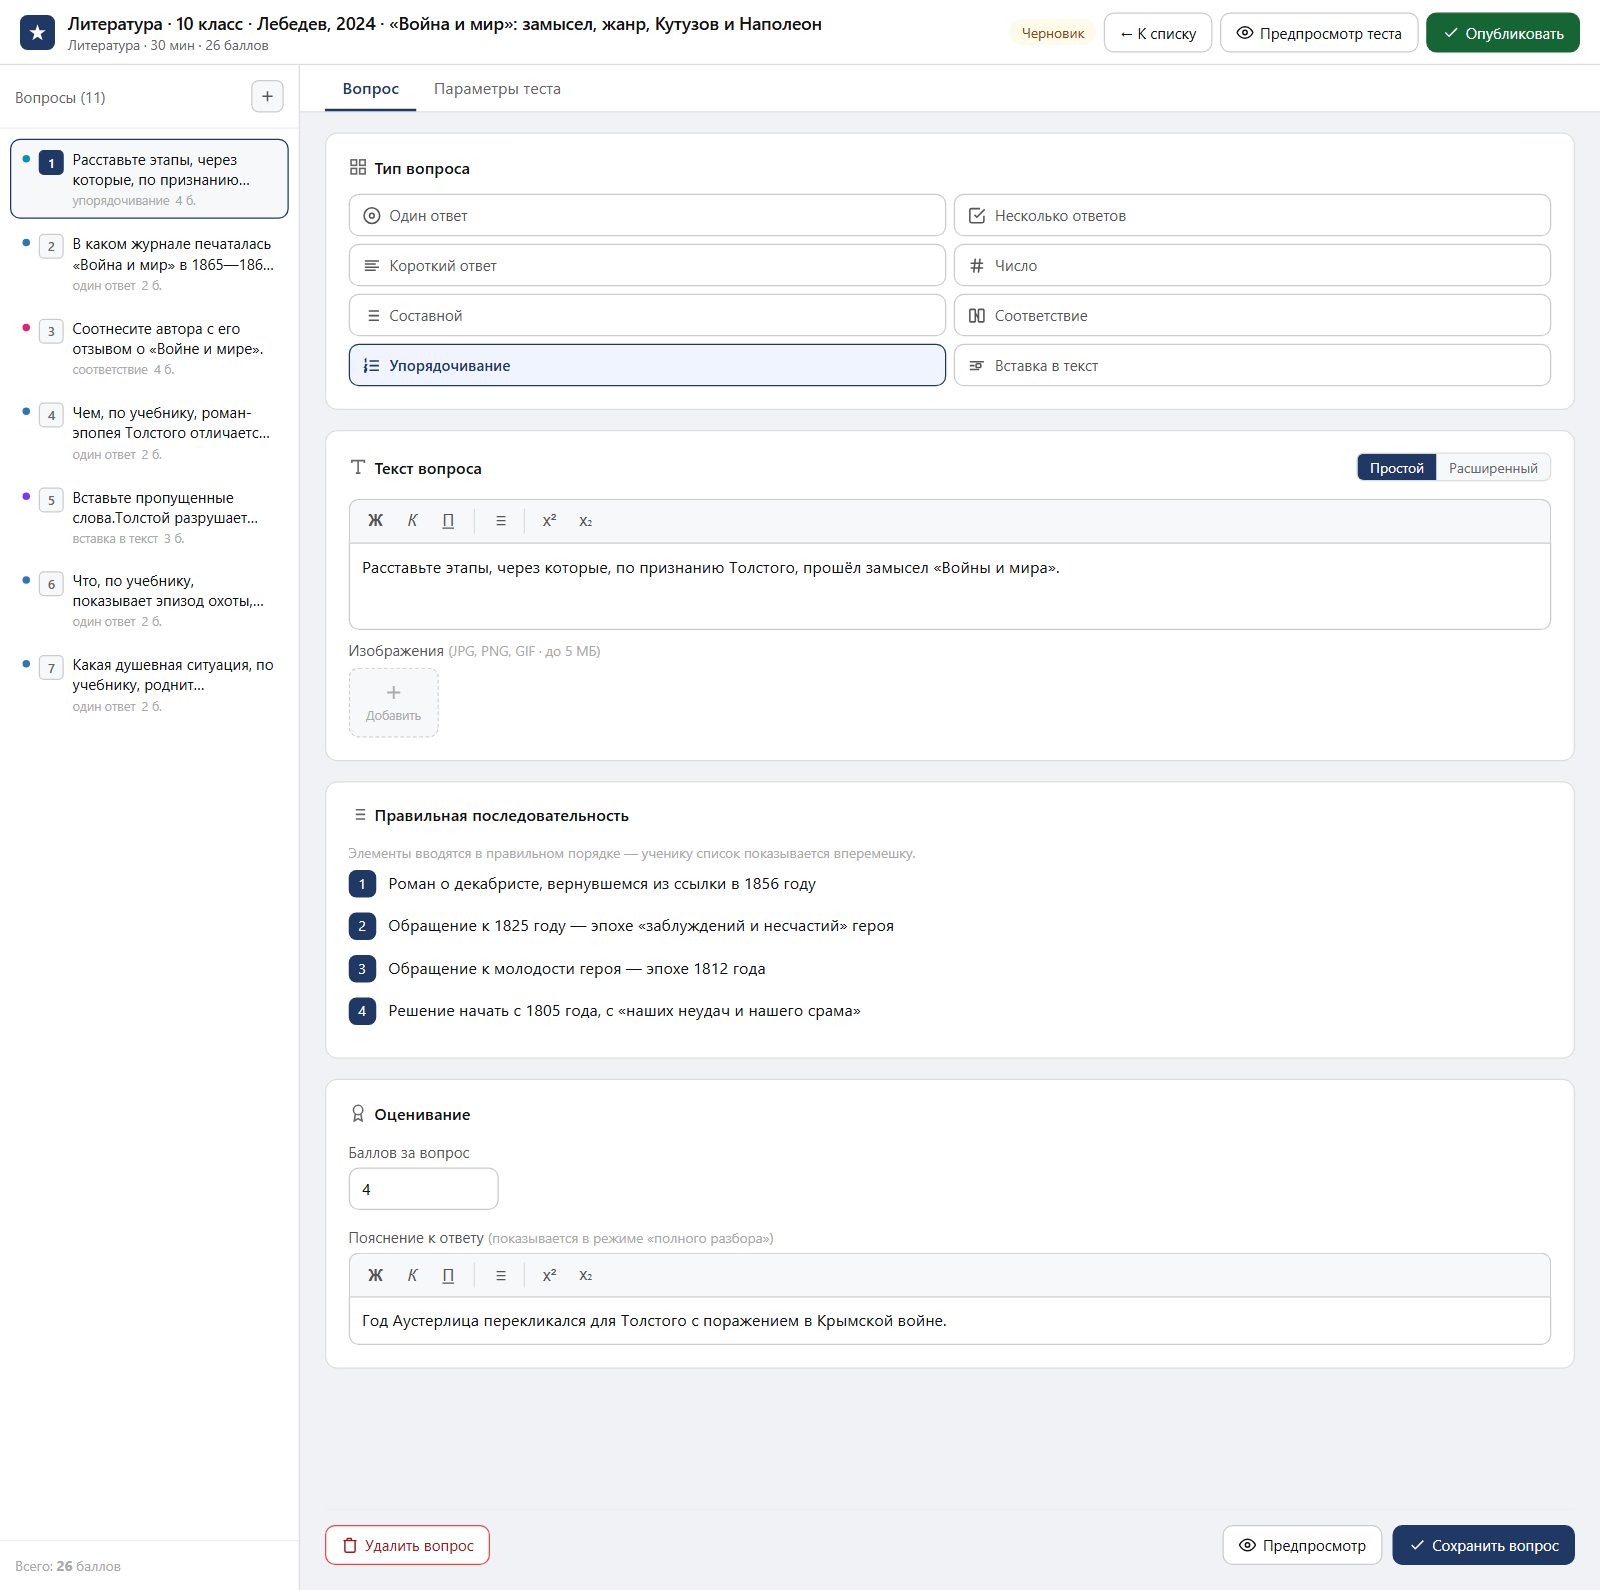Apply underline in question text toolbar
The image size is (1600, 1590).
[x=448, y=521]
